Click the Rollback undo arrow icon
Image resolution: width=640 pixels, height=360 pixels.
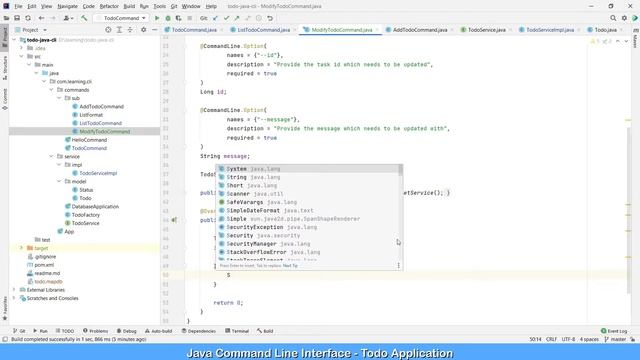[270, 18]
